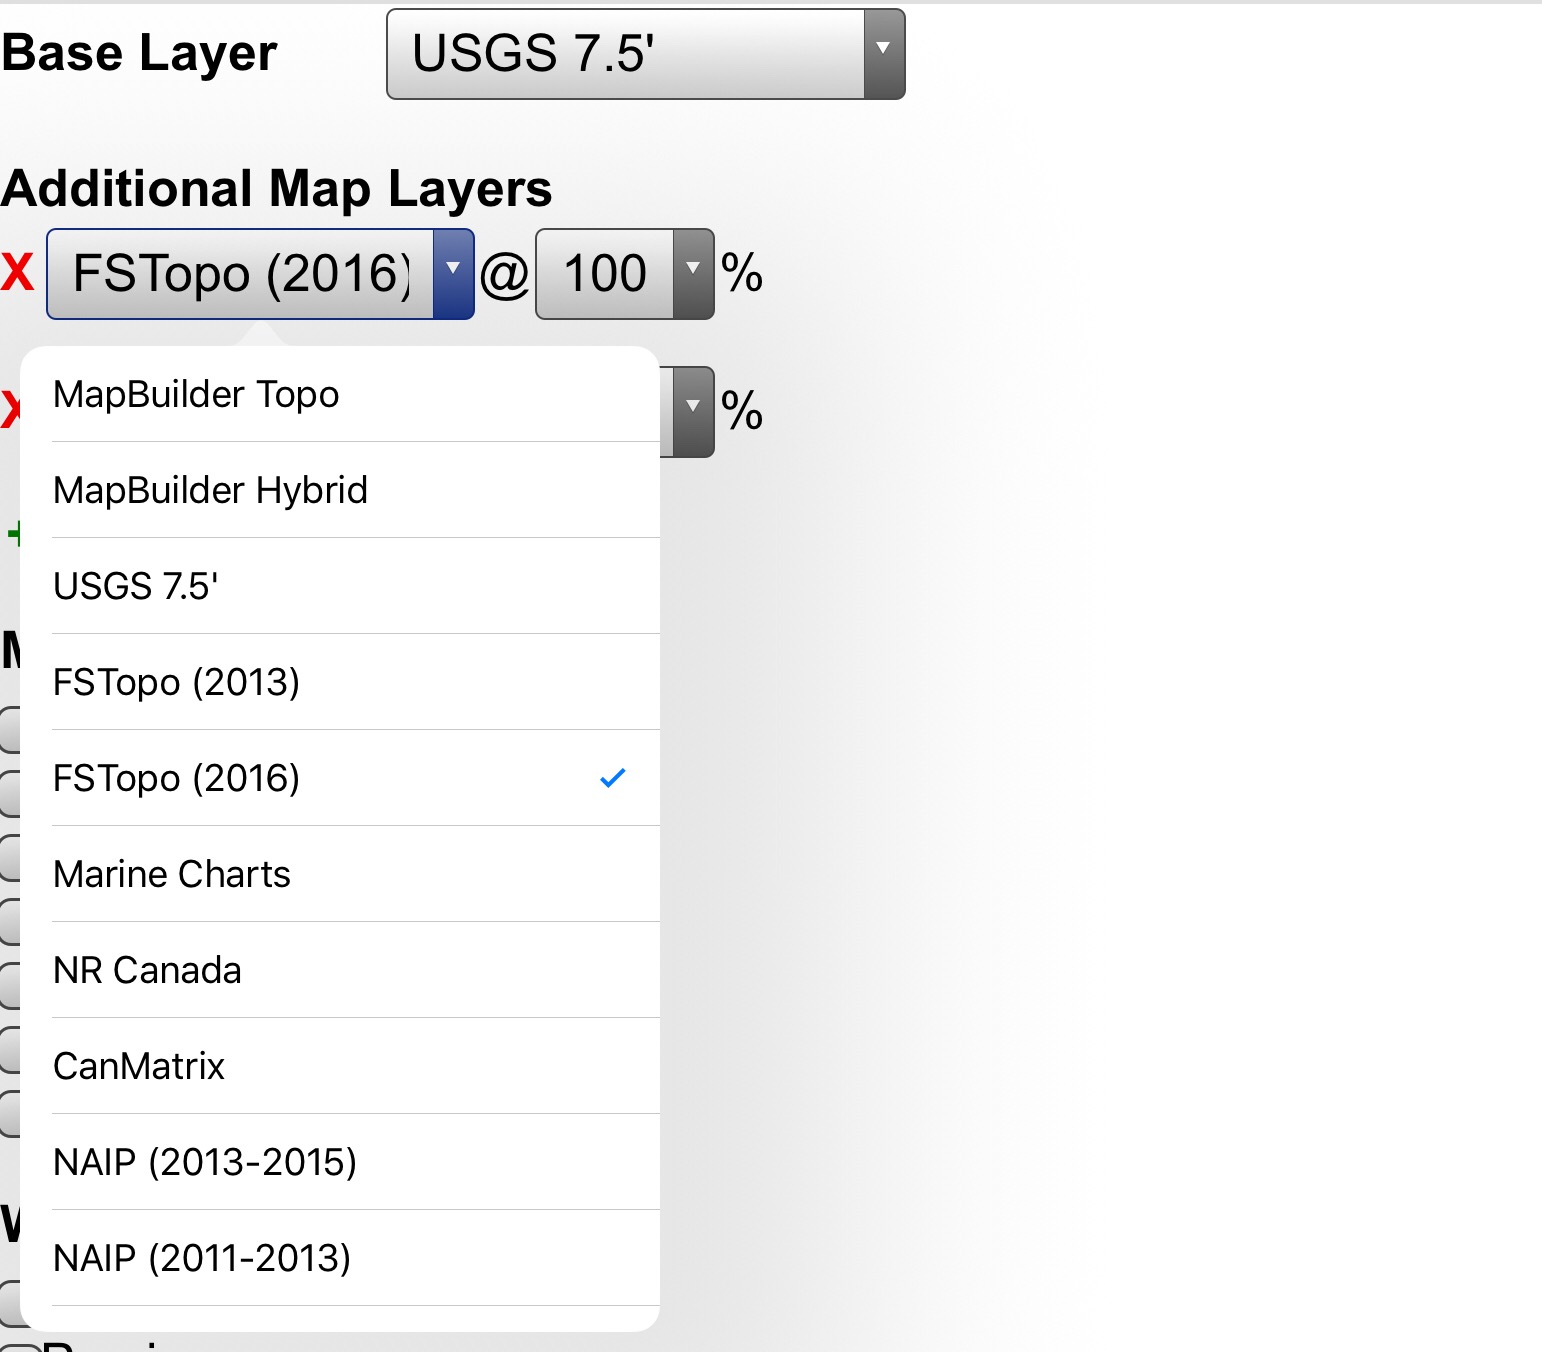Click the blue checkmark beside FSTopo (2016)

point(613,778)
